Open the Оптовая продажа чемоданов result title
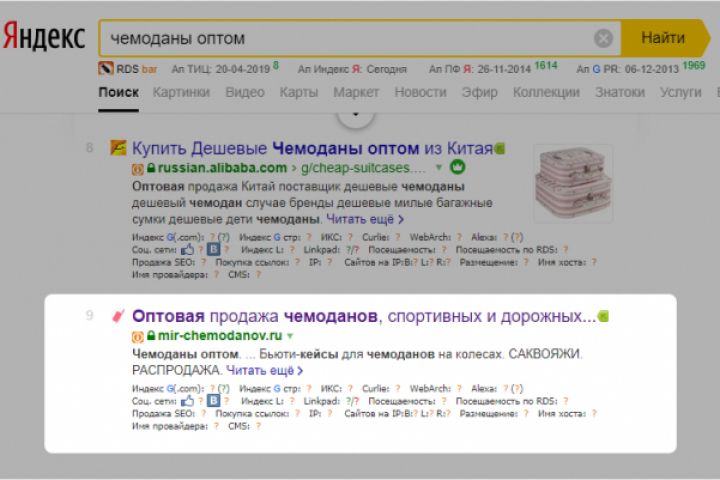This screenshot has width=720, height=480. [364, 316]
